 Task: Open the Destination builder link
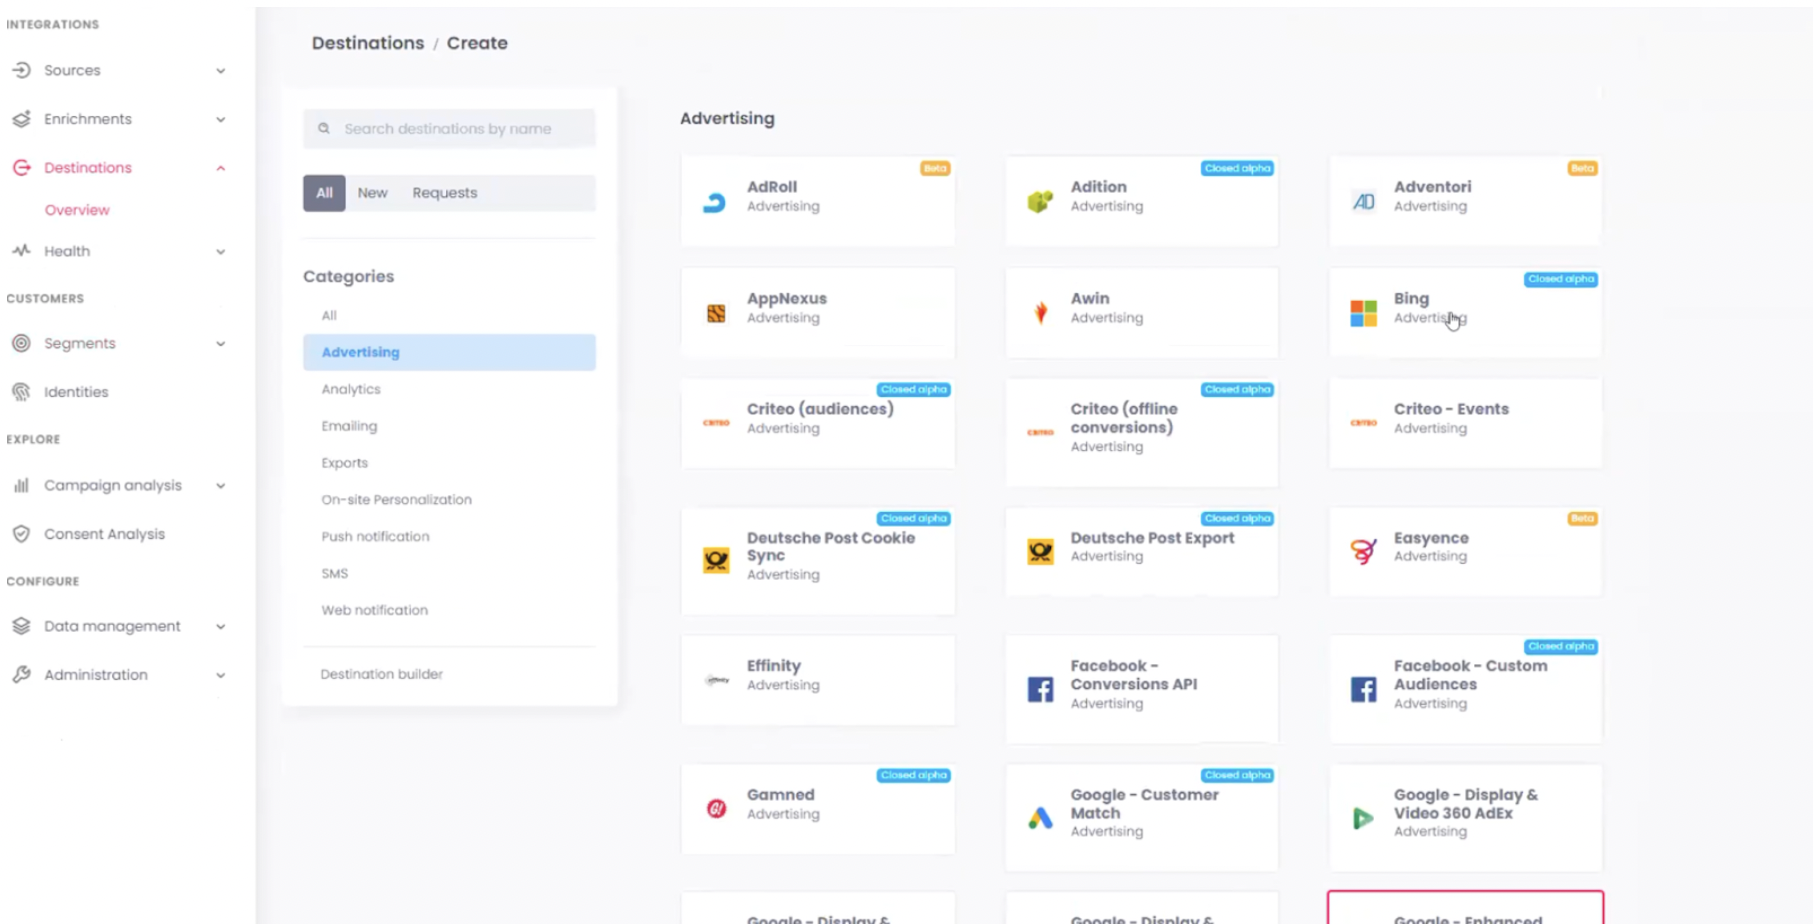point(381,674)
